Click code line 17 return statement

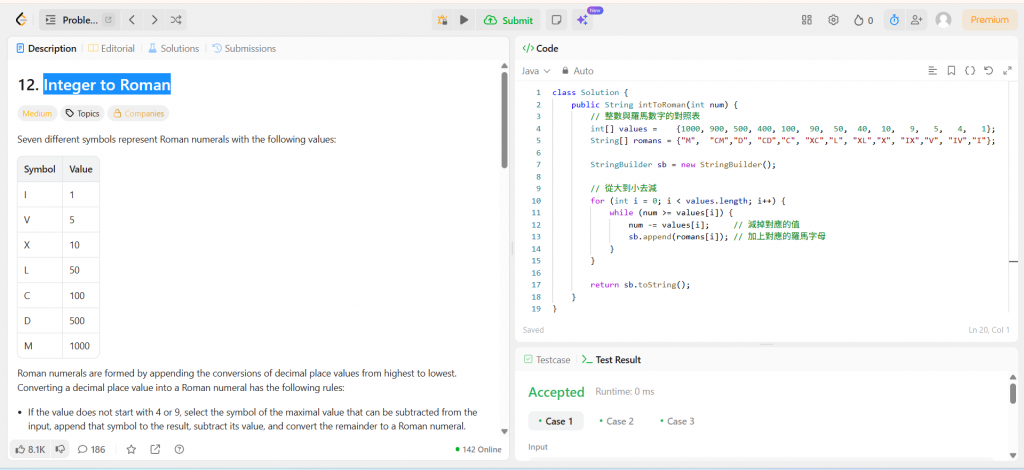[640, 285]
